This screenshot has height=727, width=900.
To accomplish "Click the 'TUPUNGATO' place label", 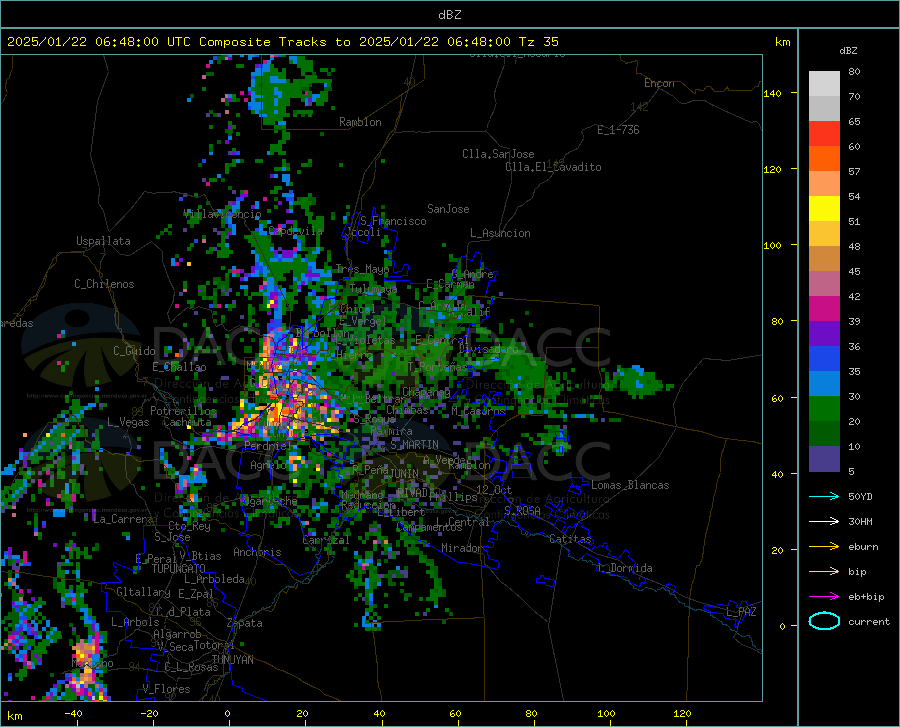I will point(179,569).
